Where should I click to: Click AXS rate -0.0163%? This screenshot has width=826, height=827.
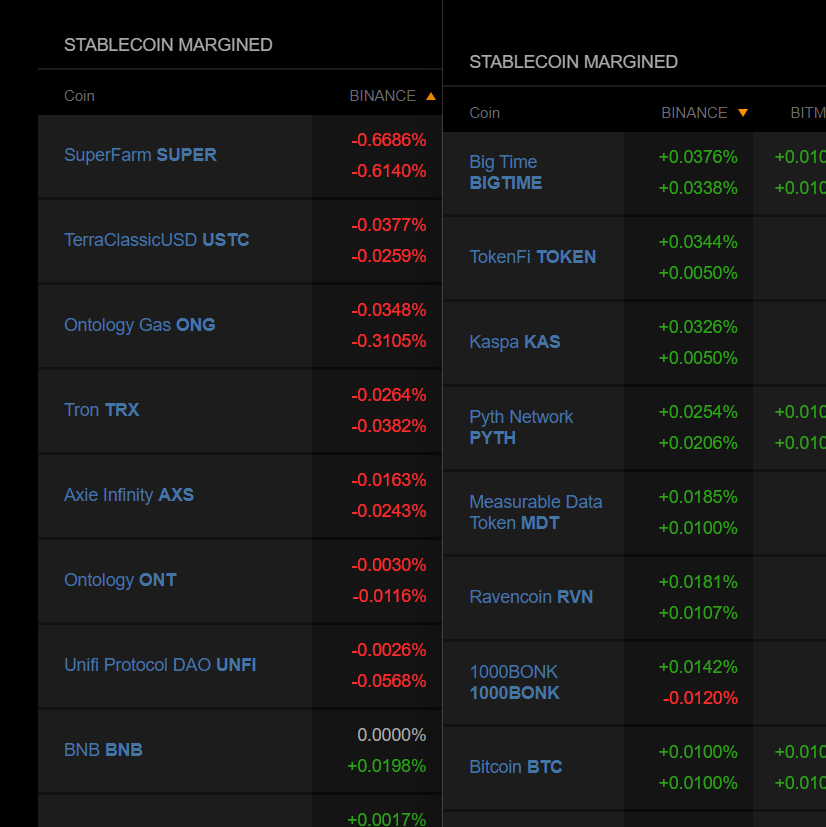(x=389, y=479)
